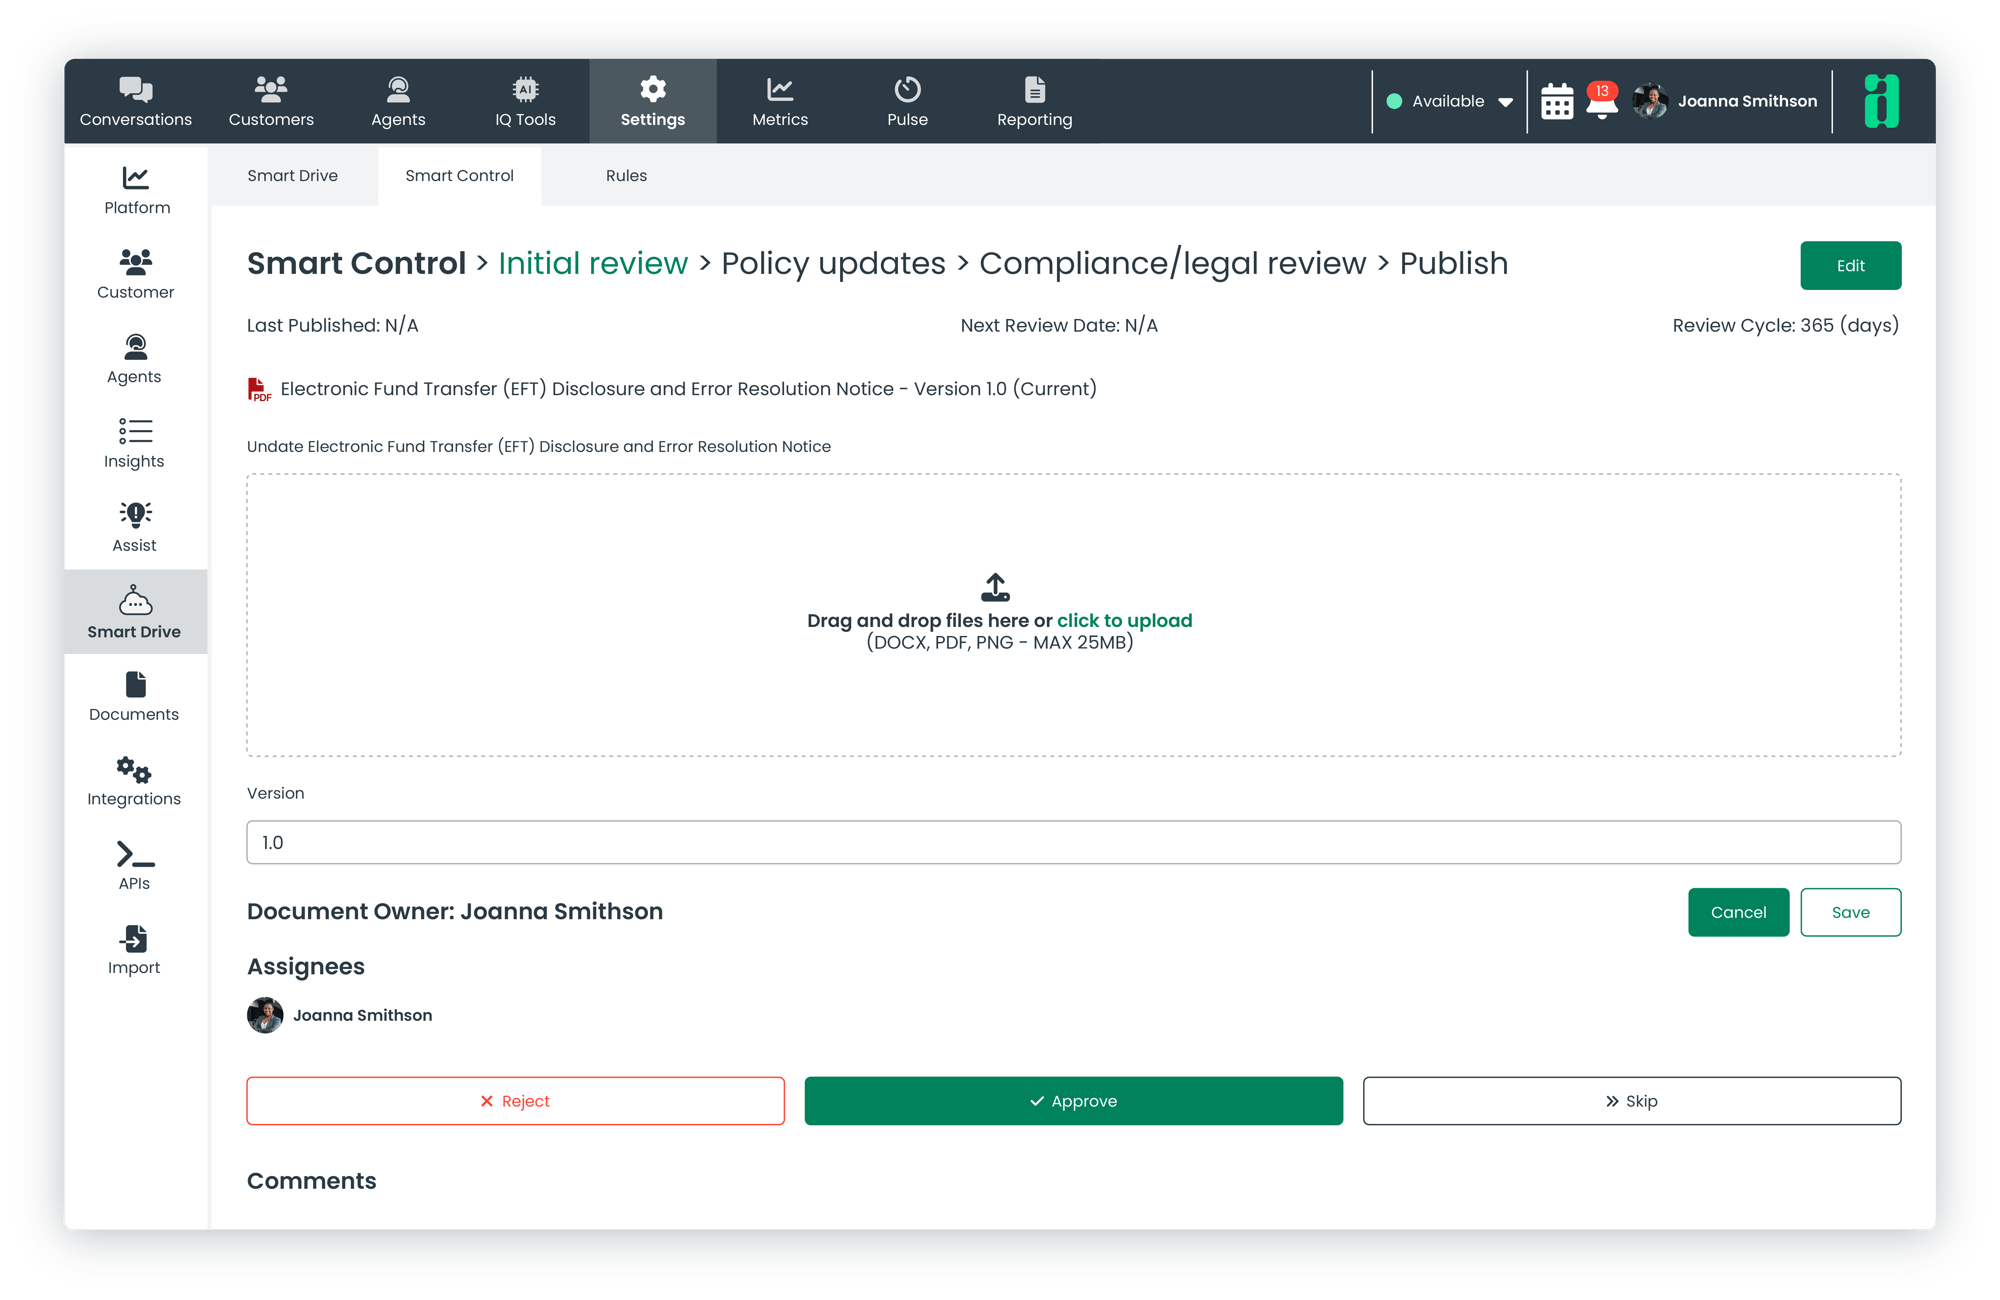Select the Policy updates workflow step
The image size is (2000, 1300).
pyautogui.click(x=833, y=263)
